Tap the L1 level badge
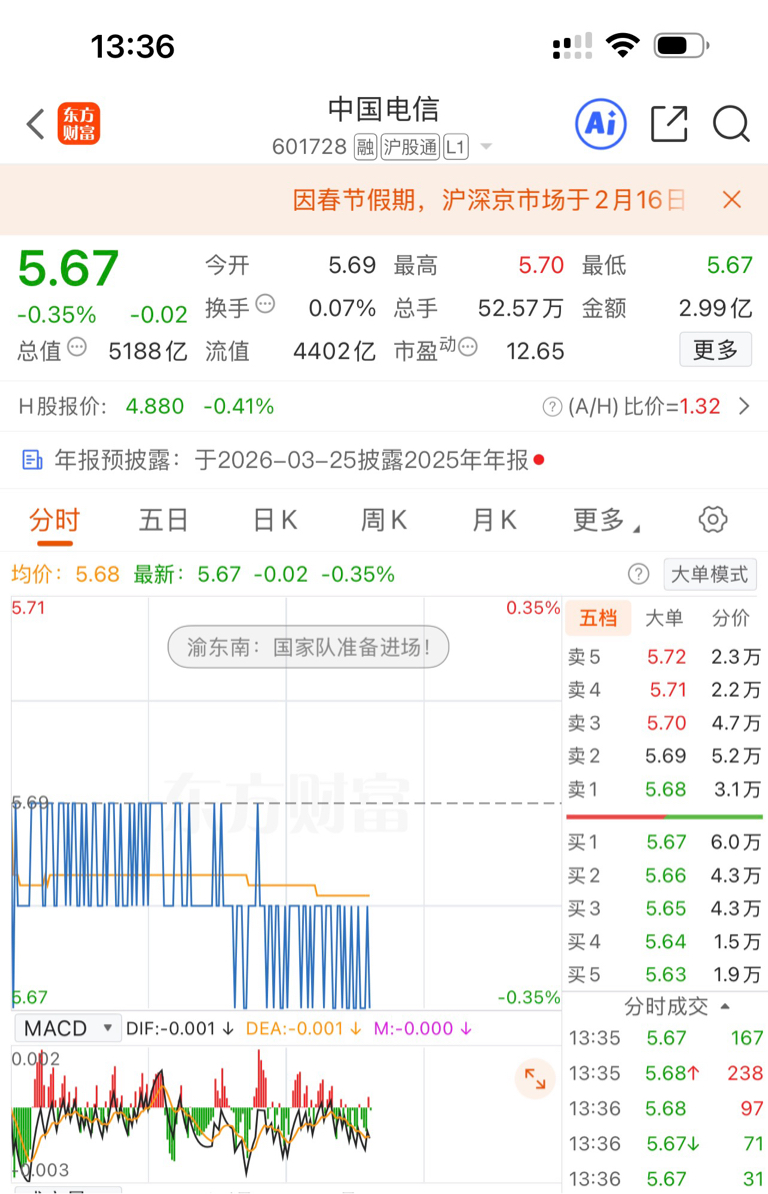 click(455, 146)
